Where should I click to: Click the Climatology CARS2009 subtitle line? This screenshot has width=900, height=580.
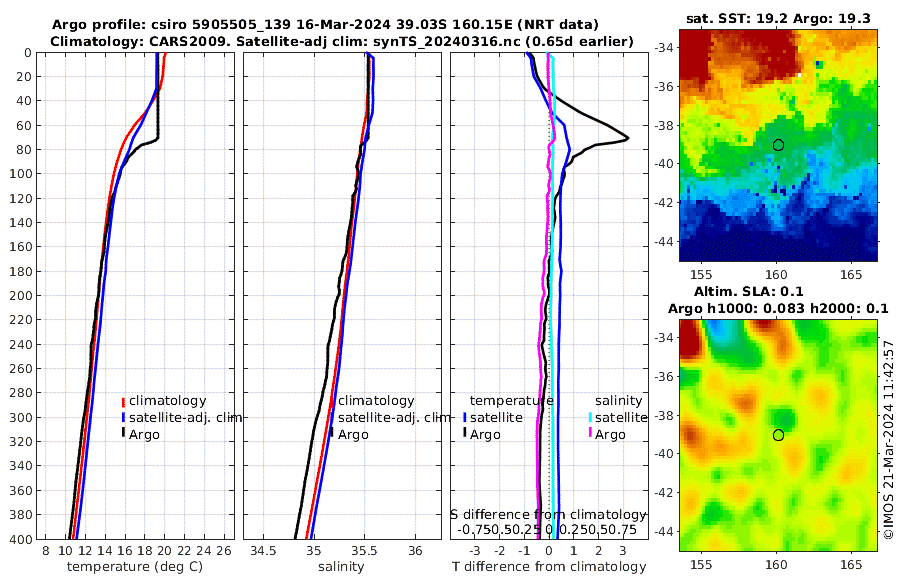pyautogui.click(x=342, y=41)
